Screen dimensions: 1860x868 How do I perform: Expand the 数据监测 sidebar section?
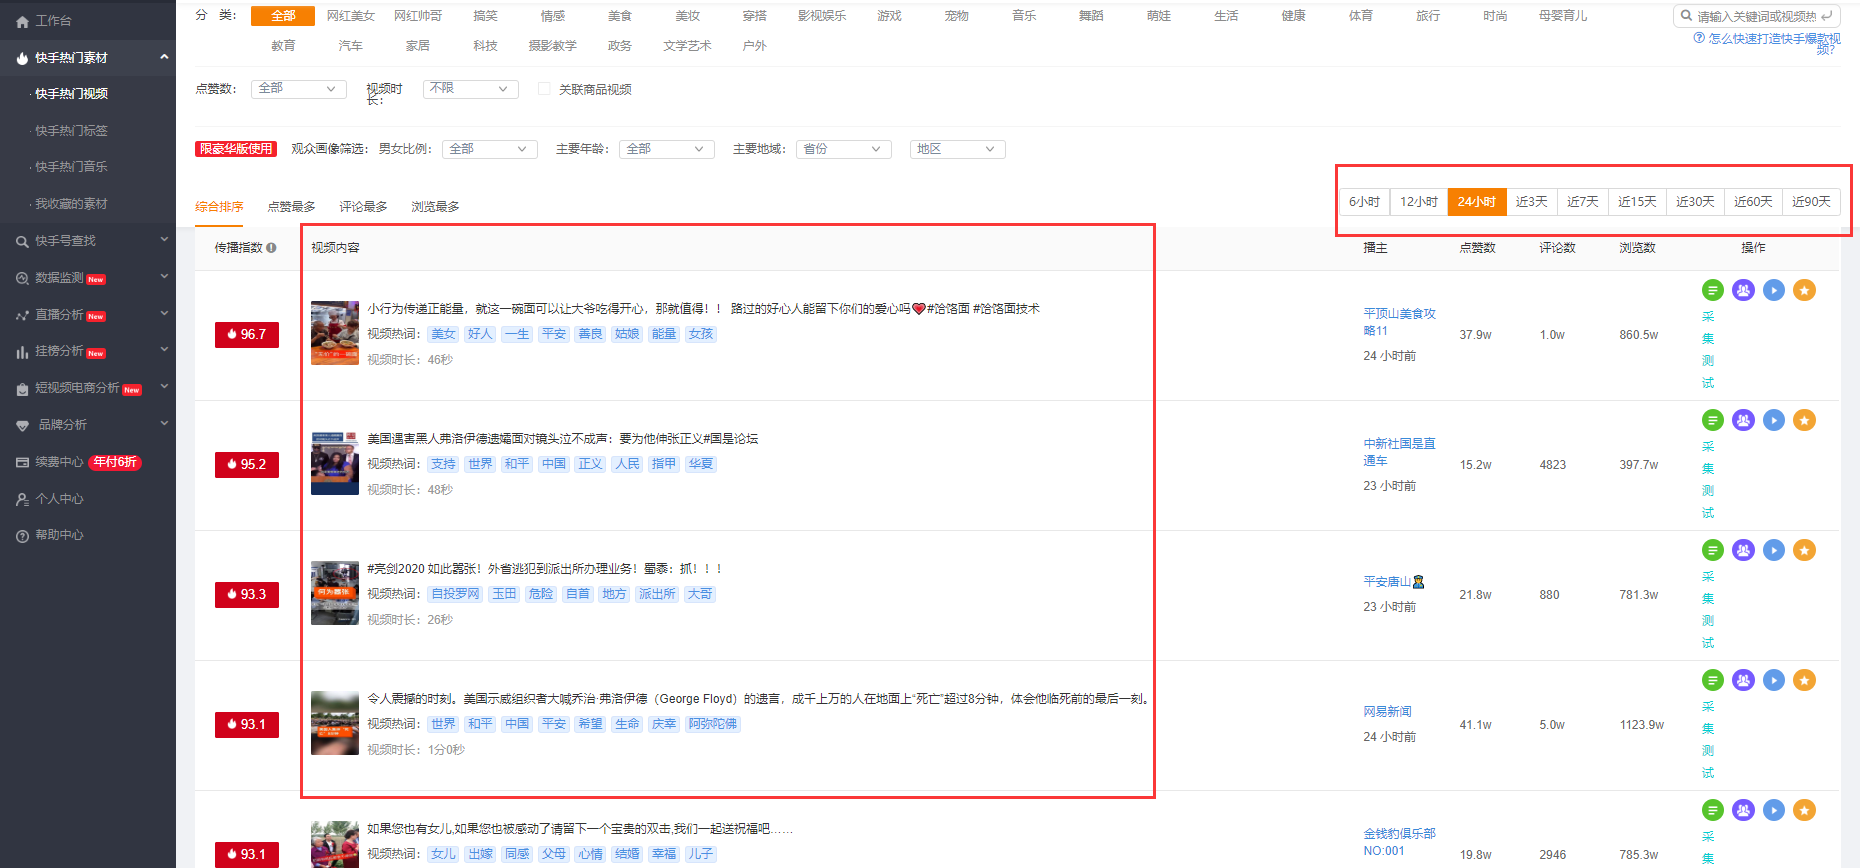pos(164,277)
